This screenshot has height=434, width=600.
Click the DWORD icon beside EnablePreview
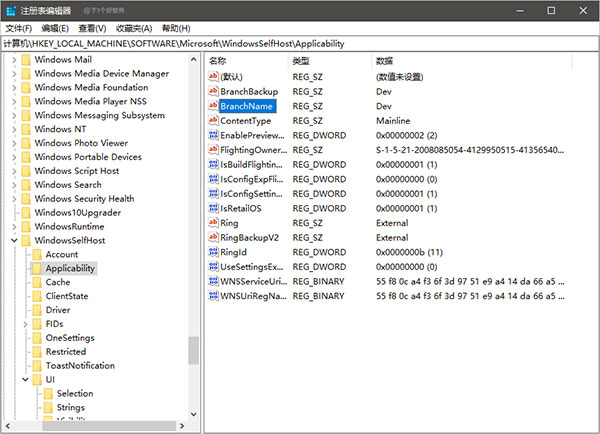pos(213,135)
